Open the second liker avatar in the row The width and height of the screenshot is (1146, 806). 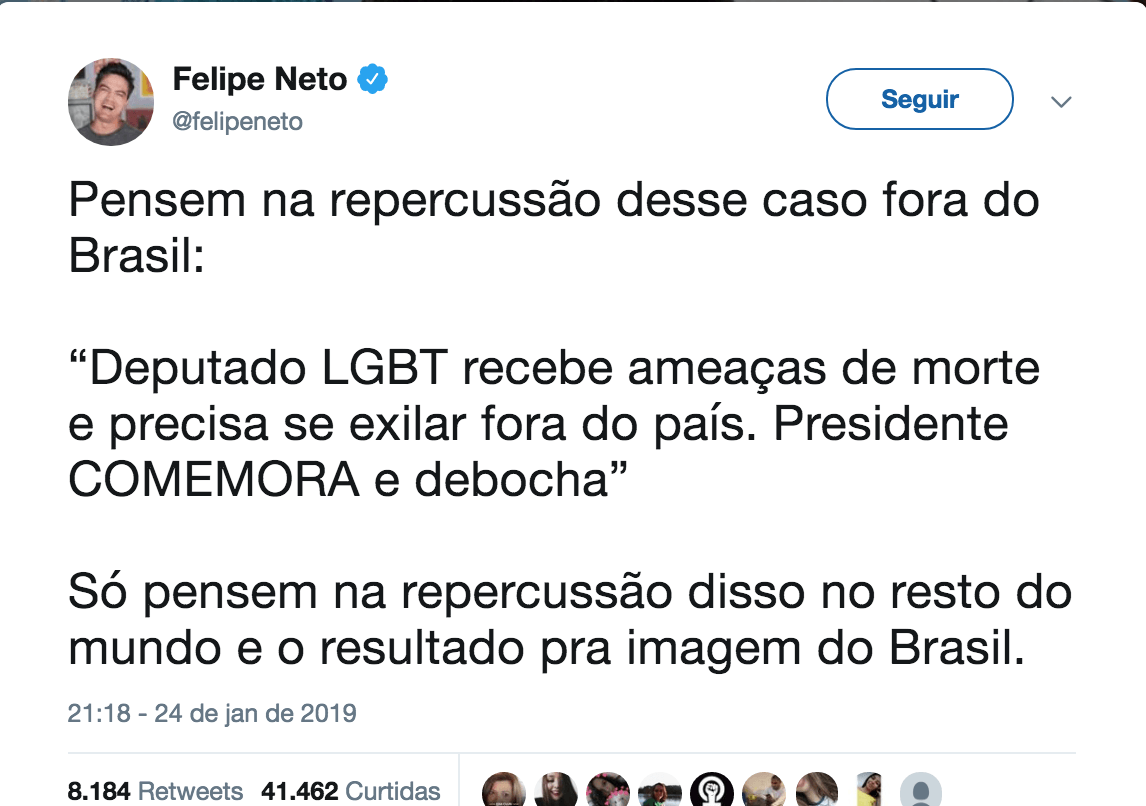coord(556,792)
